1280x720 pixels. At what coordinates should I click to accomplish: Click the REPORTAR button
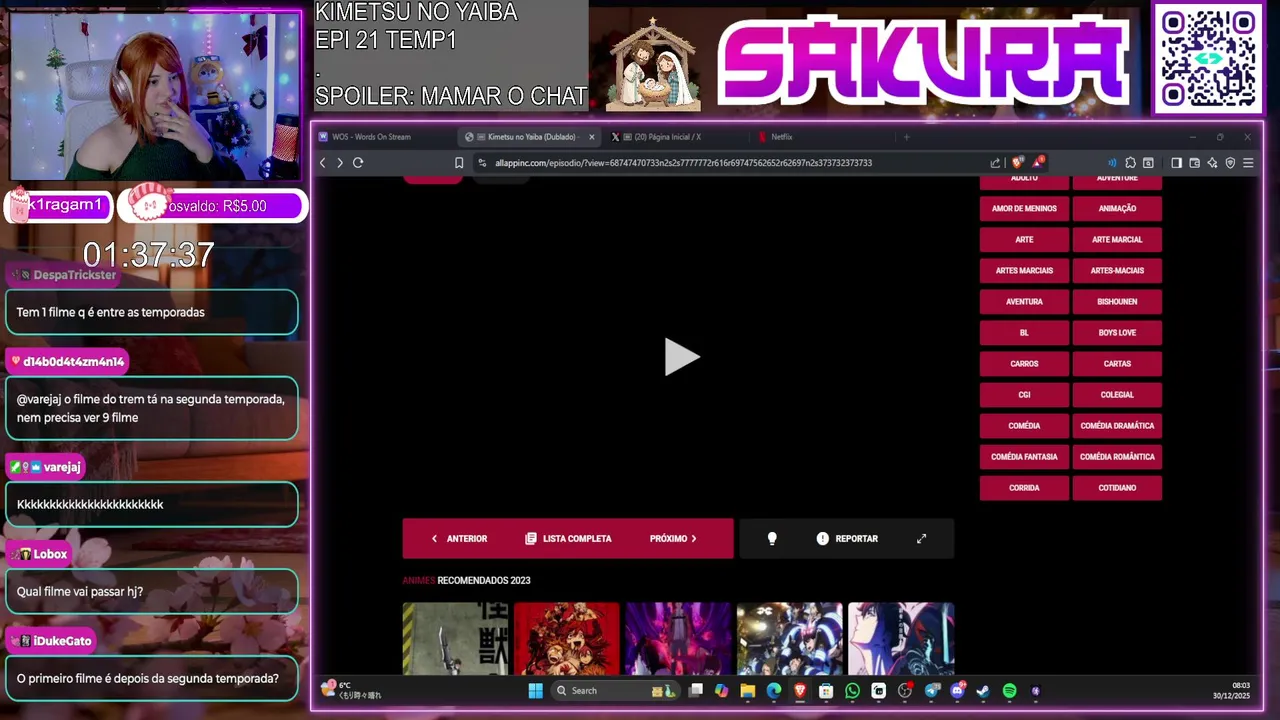click(x=847, y=538)
